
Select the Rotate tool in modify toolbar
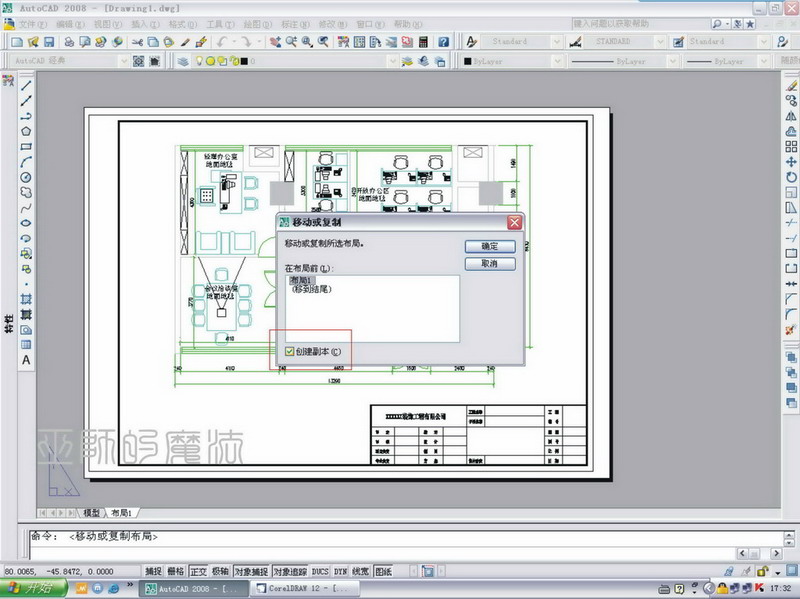[x=791, y=178]
